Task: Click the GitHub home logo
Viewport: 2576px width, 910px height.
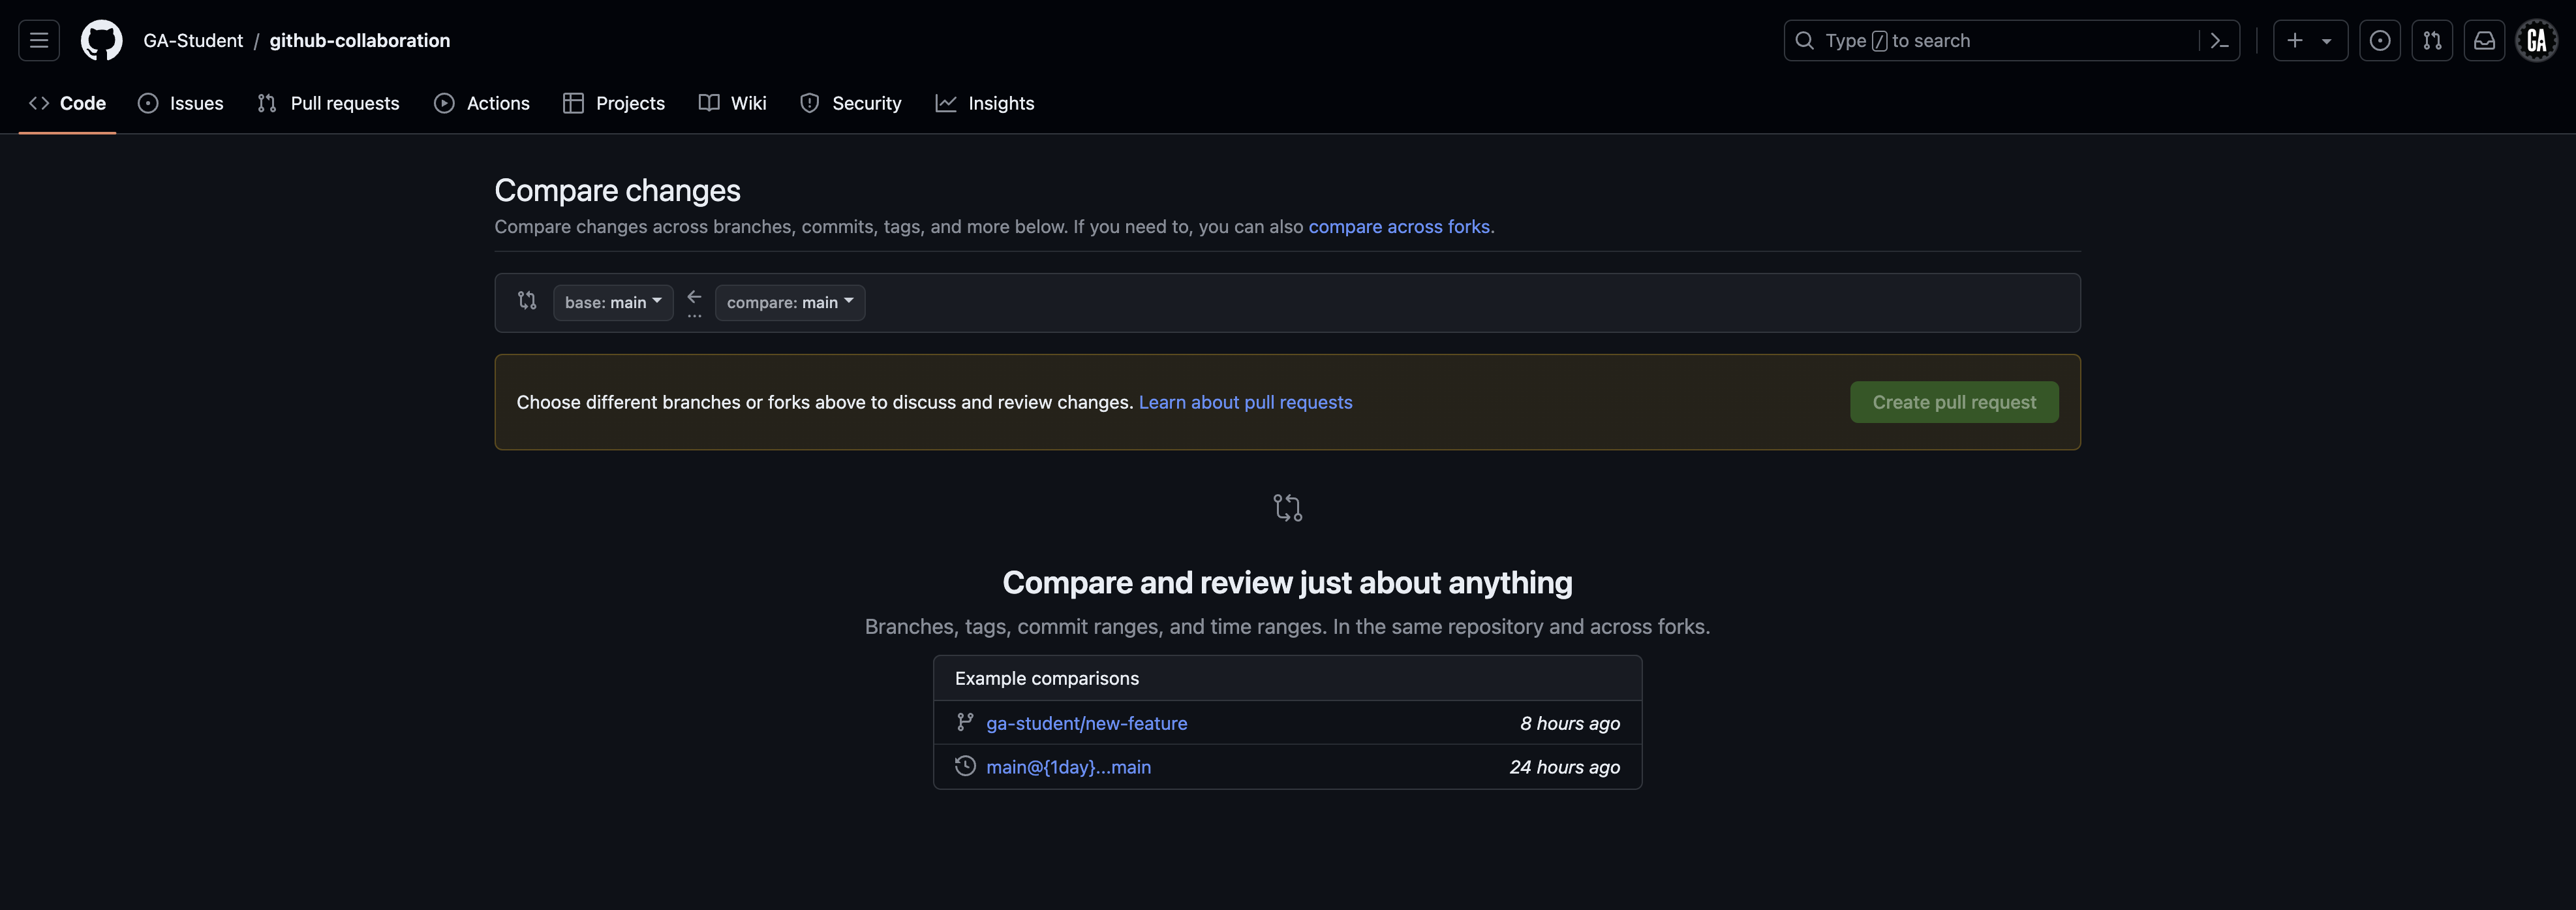Action: 101,40
